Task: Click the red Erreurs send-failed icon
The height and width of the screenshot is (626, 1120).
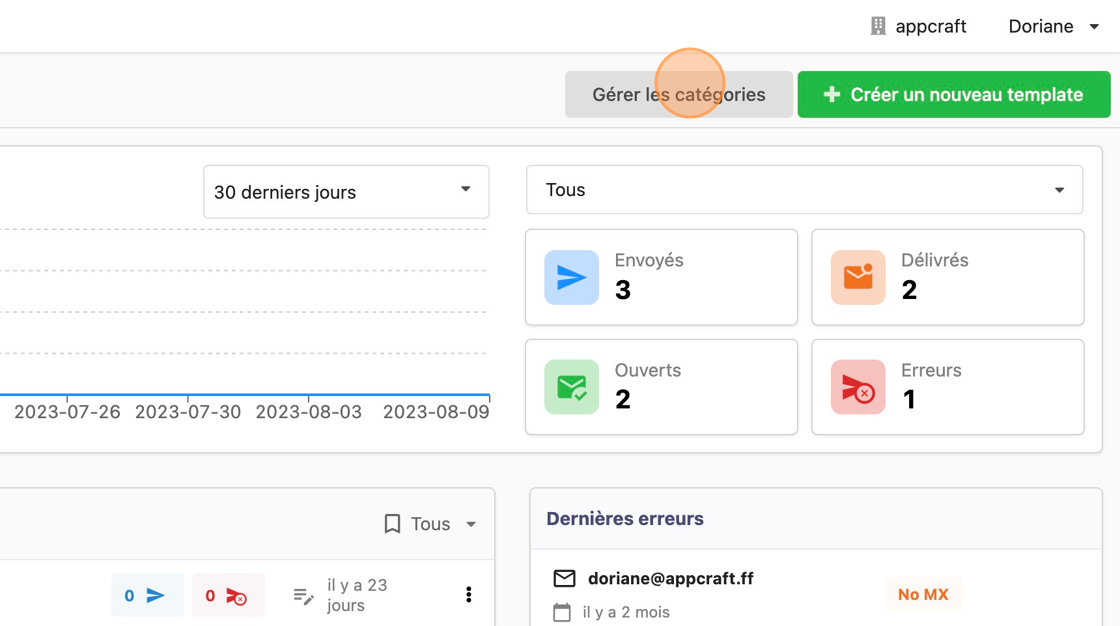Action: [x=858, y=387]
